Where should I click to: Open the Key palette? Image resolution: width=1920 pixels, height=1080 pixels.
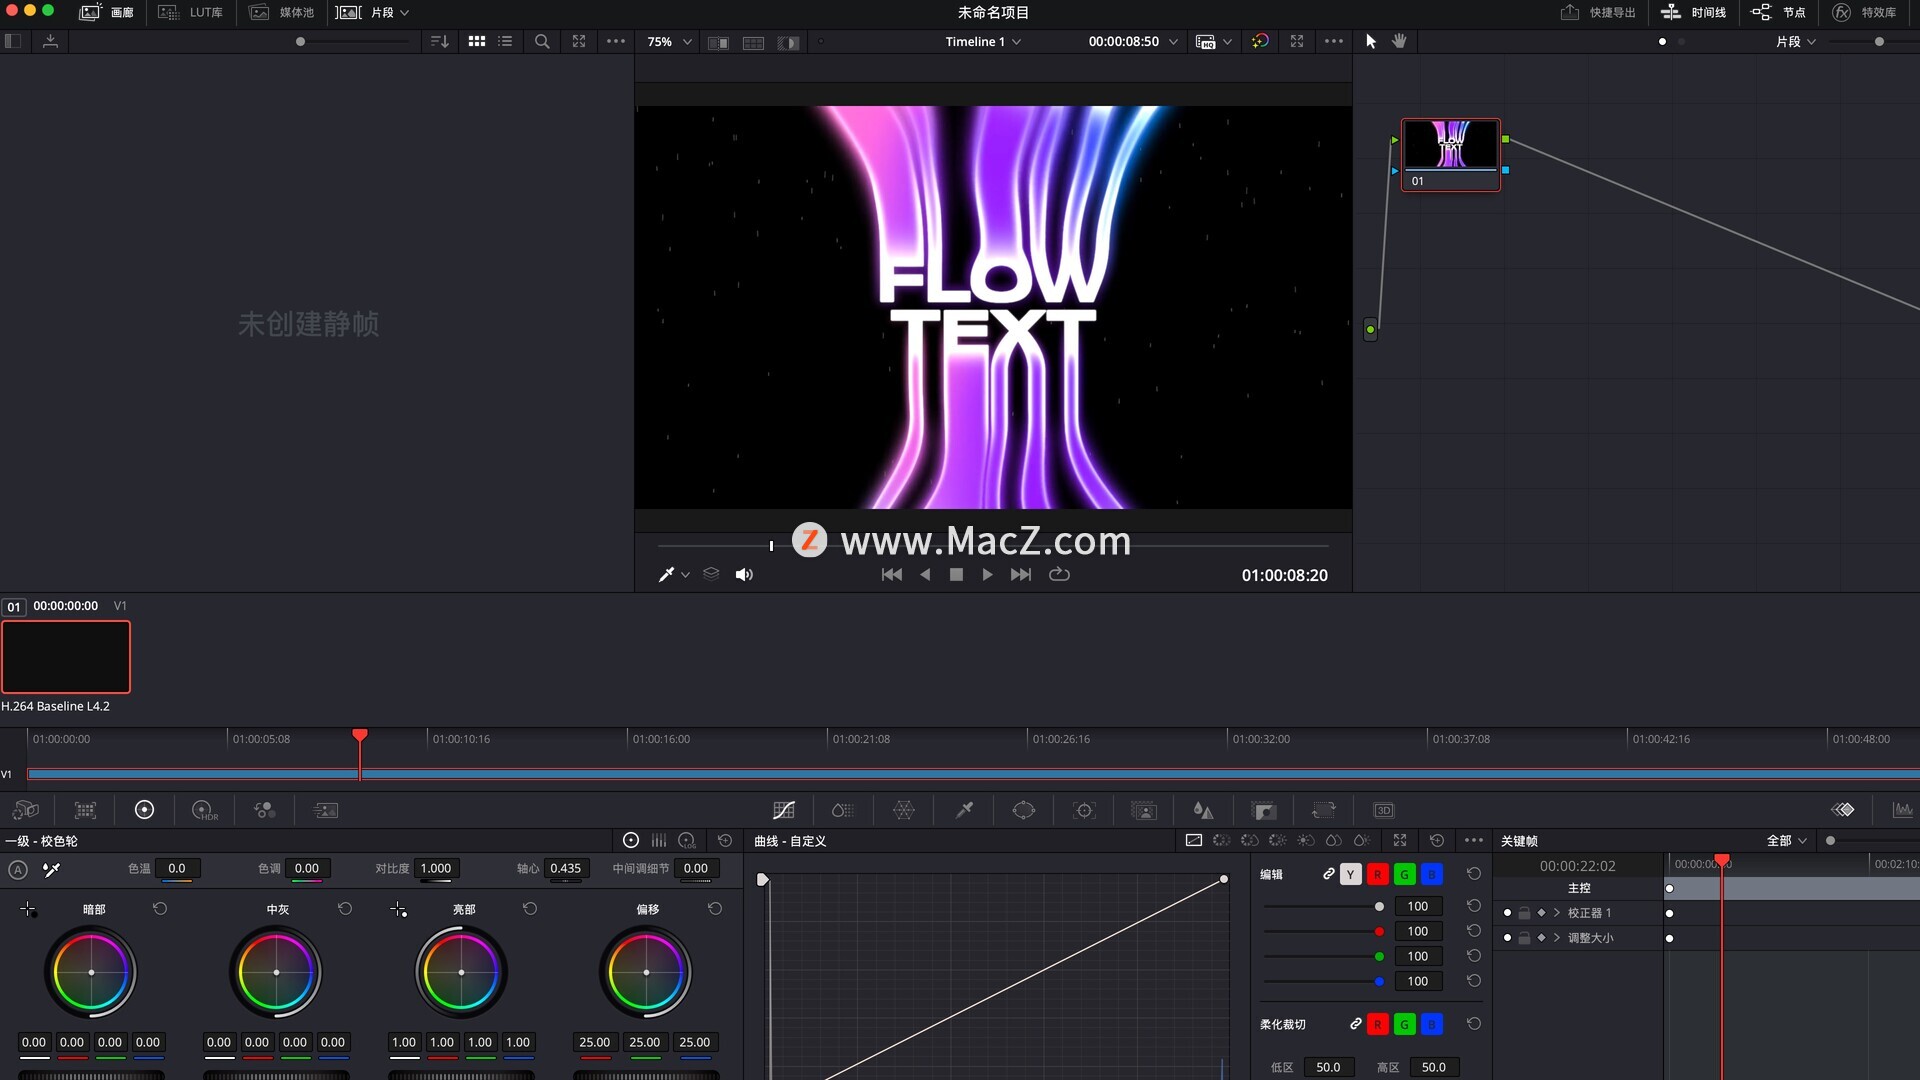(1264, 810)
